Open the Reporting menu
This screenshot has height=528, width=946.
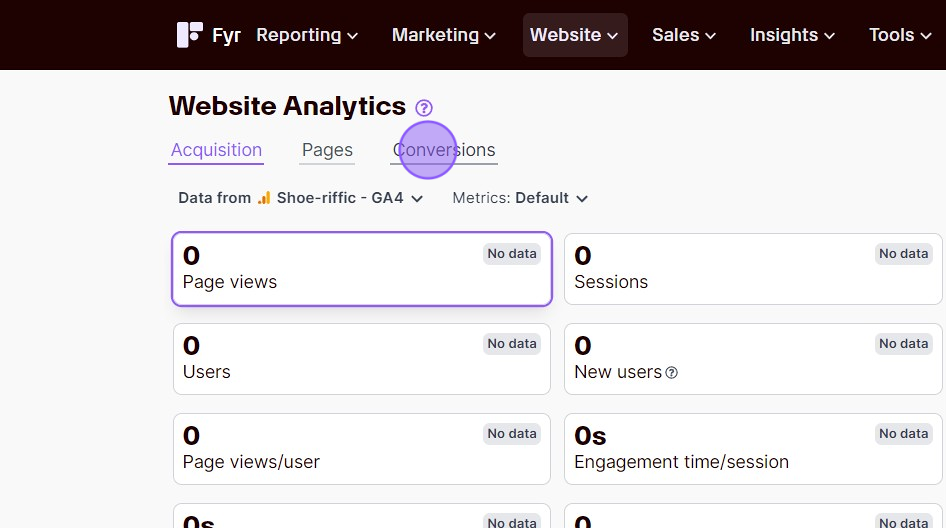coord(307,35)
